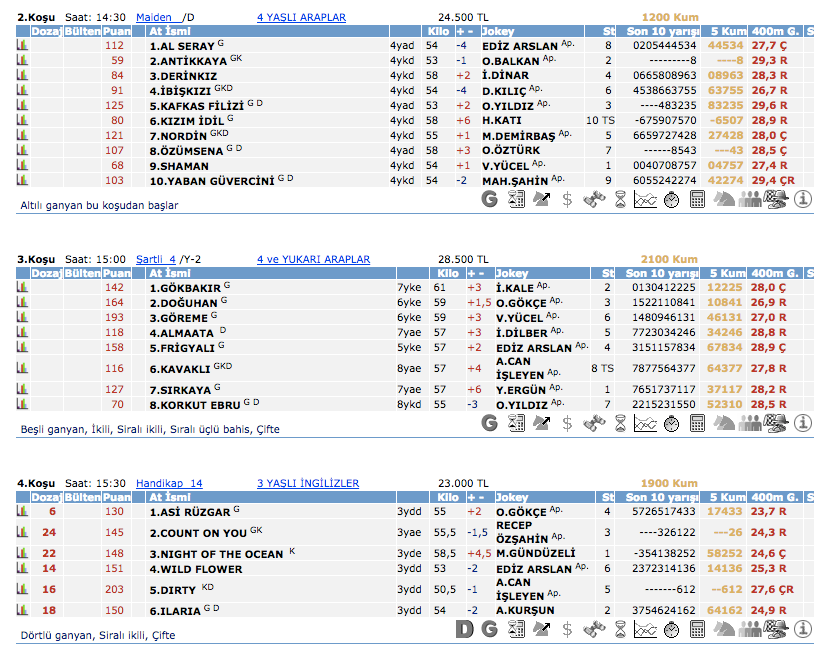Select horse name NIGHT OF THE OCEAN
The width and height of the screenshot is (832, 658).
[216, 554]
